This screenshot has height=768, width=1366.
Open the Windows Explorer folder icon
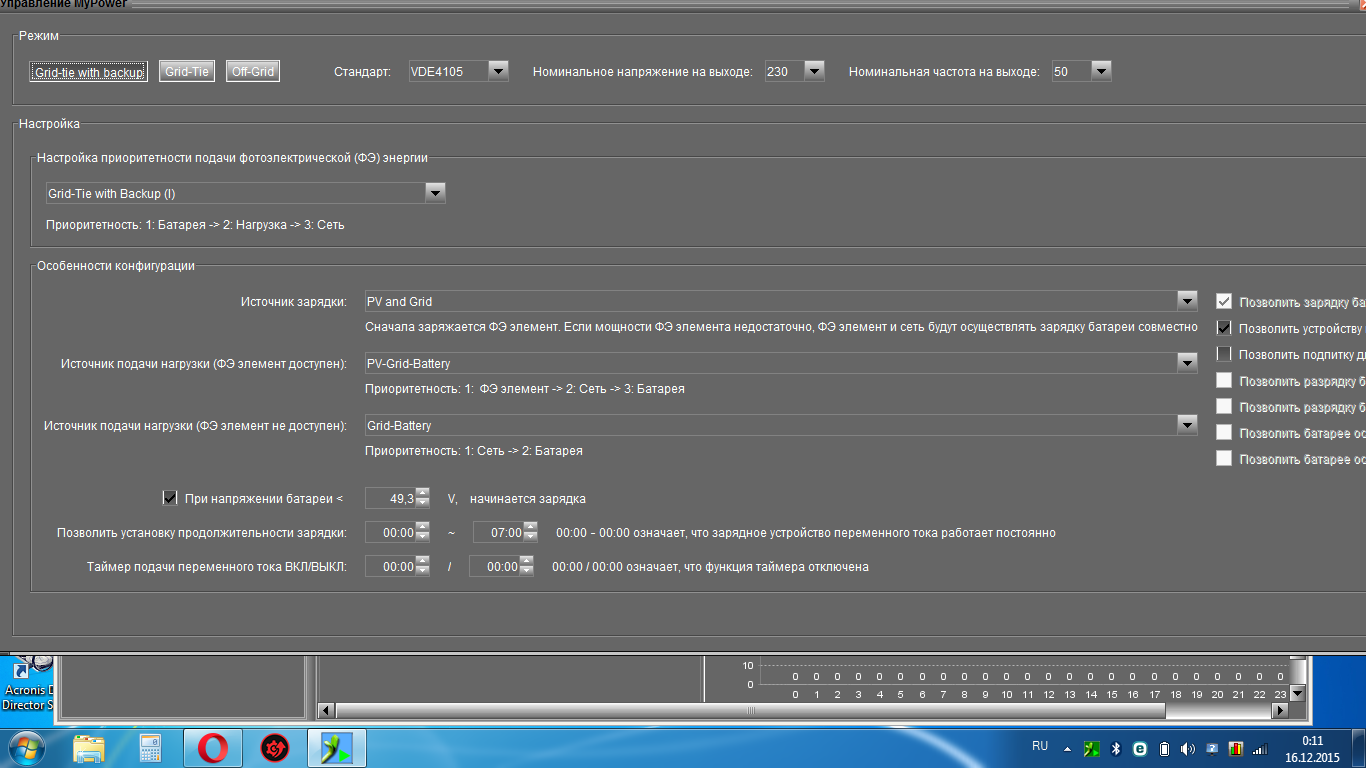[x=89, y=748]
